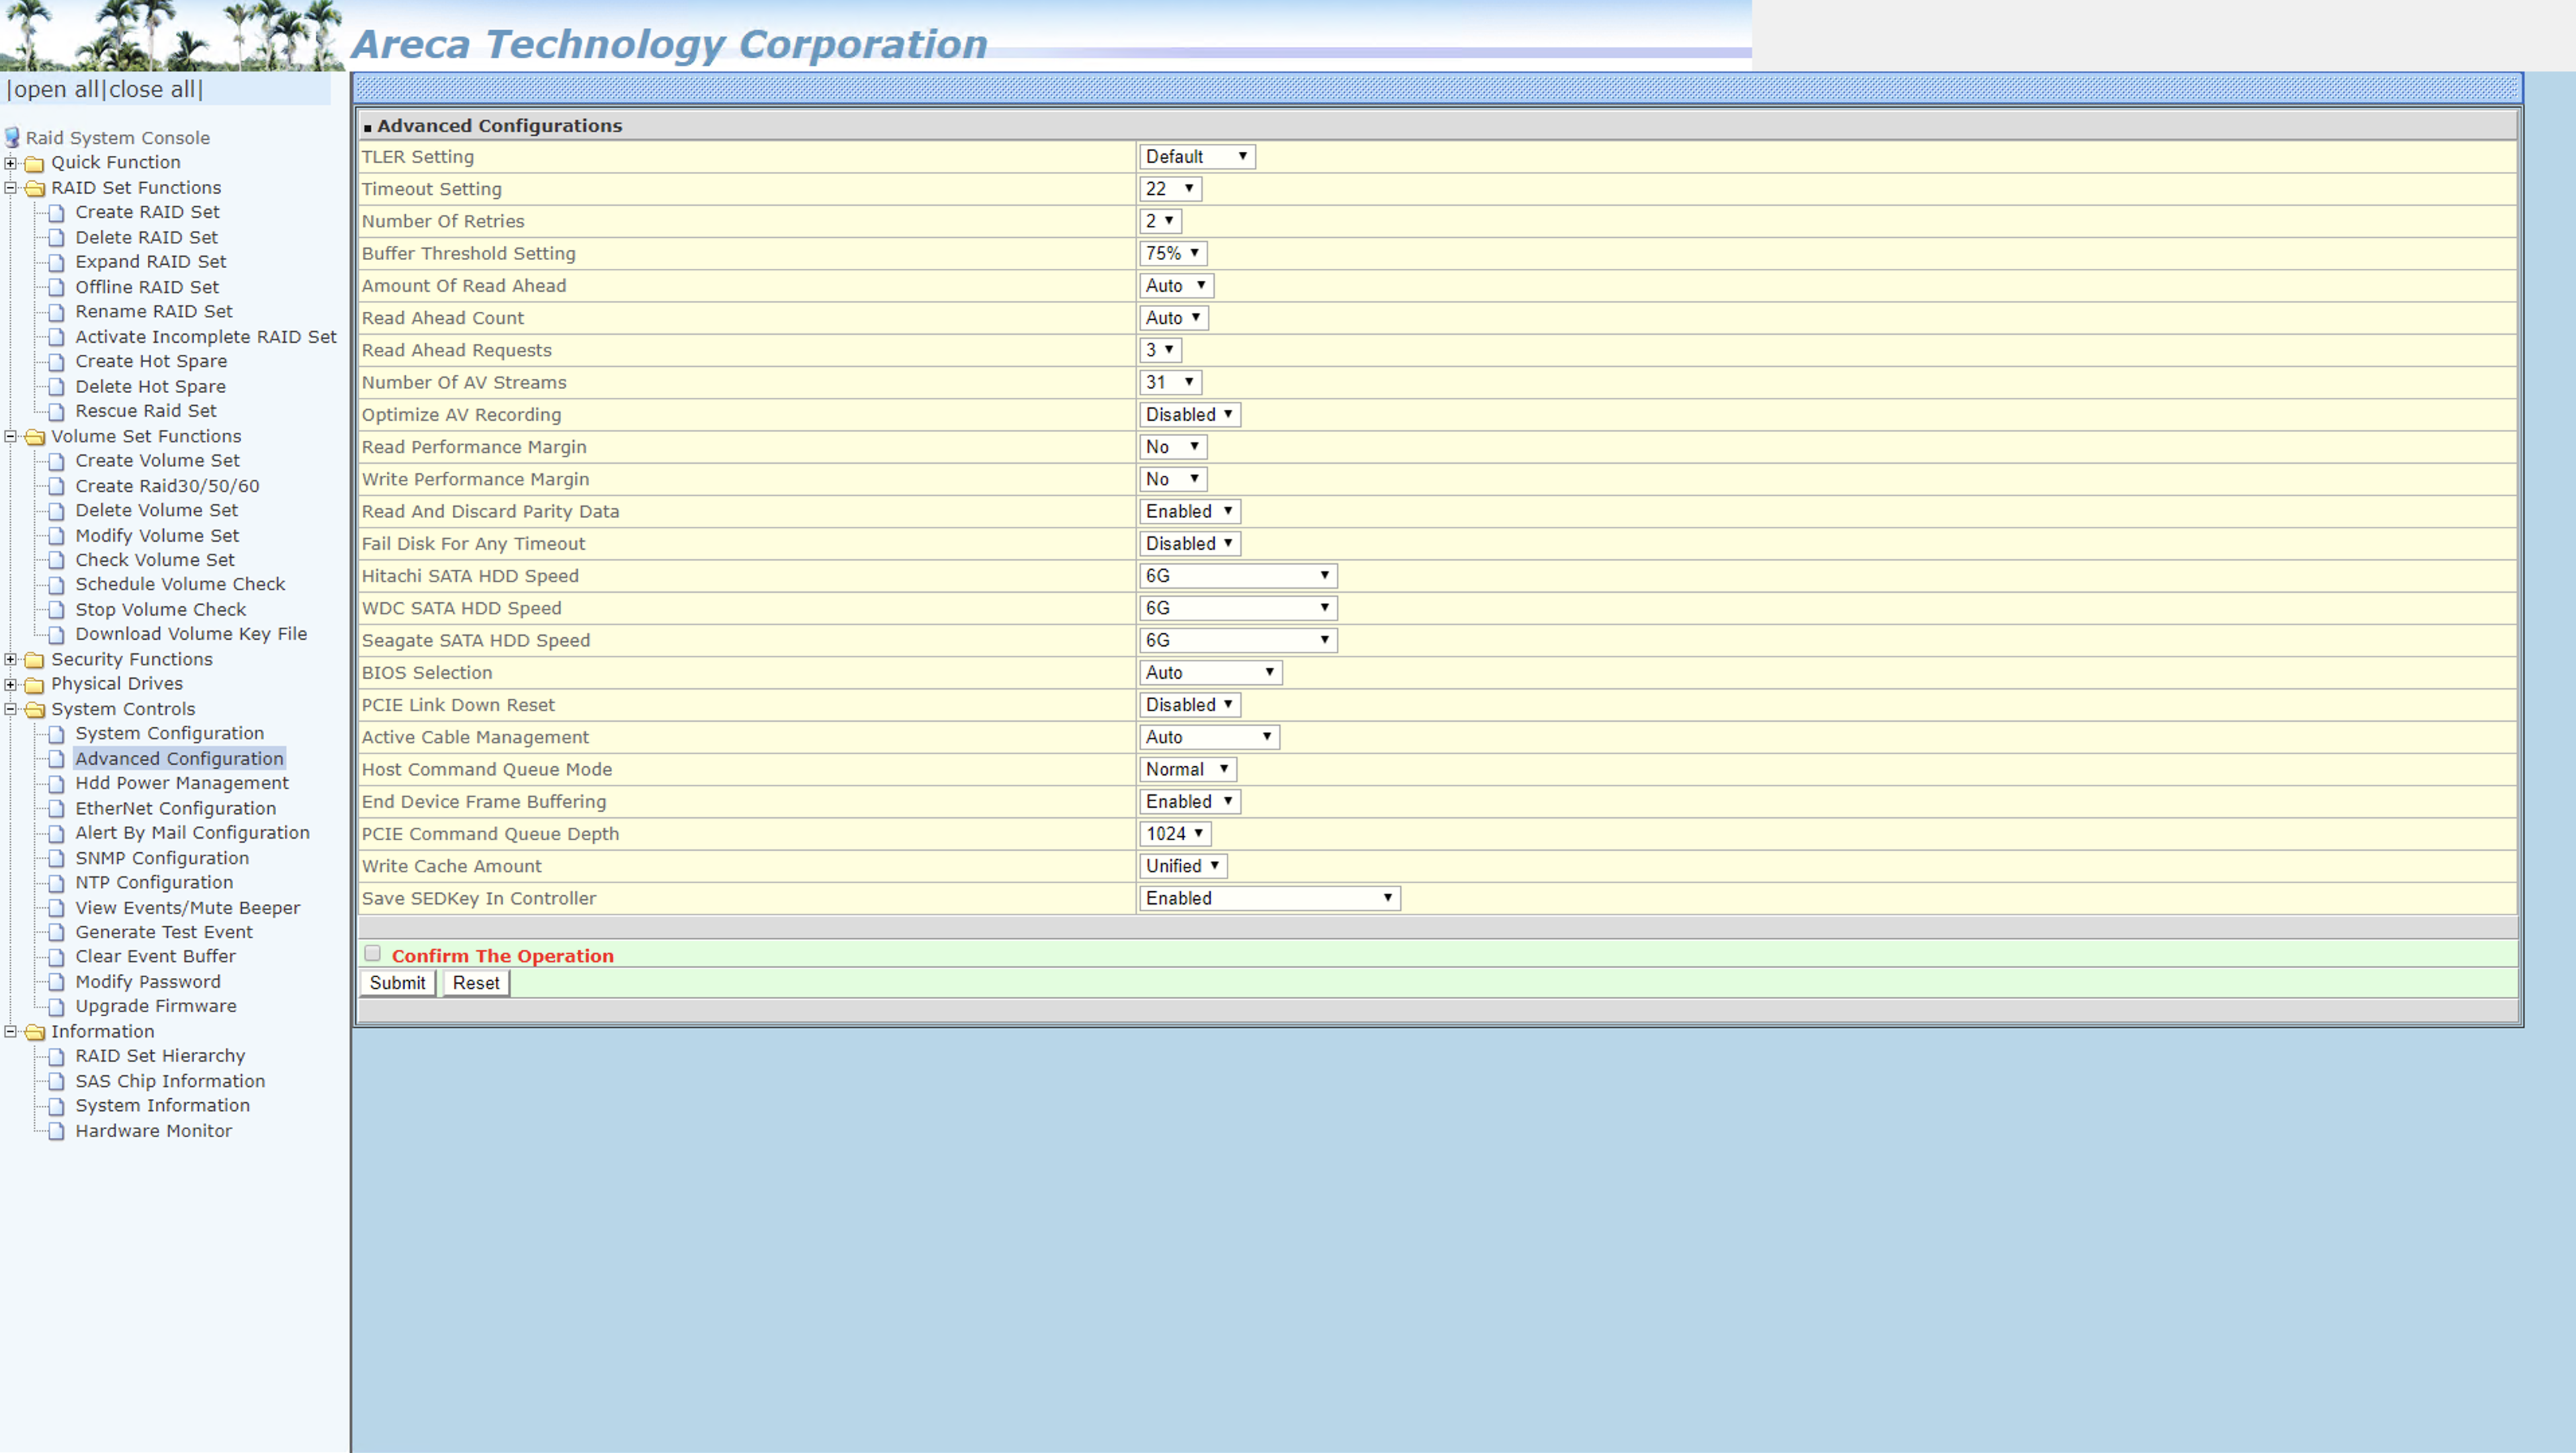Open Expand RAID Set in the tree
The height and width of the screenshot is (1453, 2576).
[151, 262]
